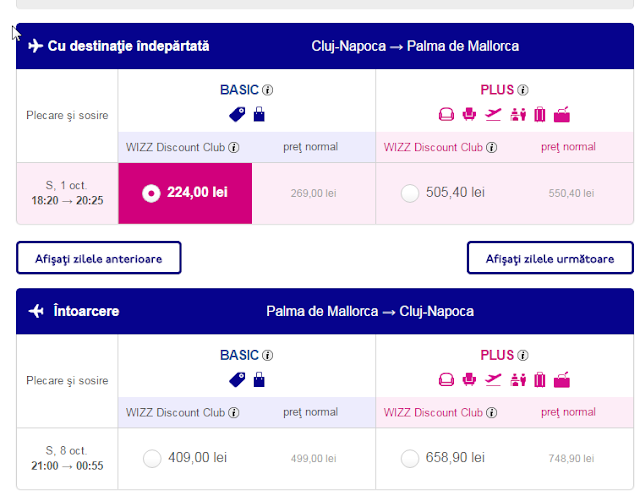Click info icon beside return PLUS heading
This screenshot has height=501, width=640.
click(x=522, y=355)
